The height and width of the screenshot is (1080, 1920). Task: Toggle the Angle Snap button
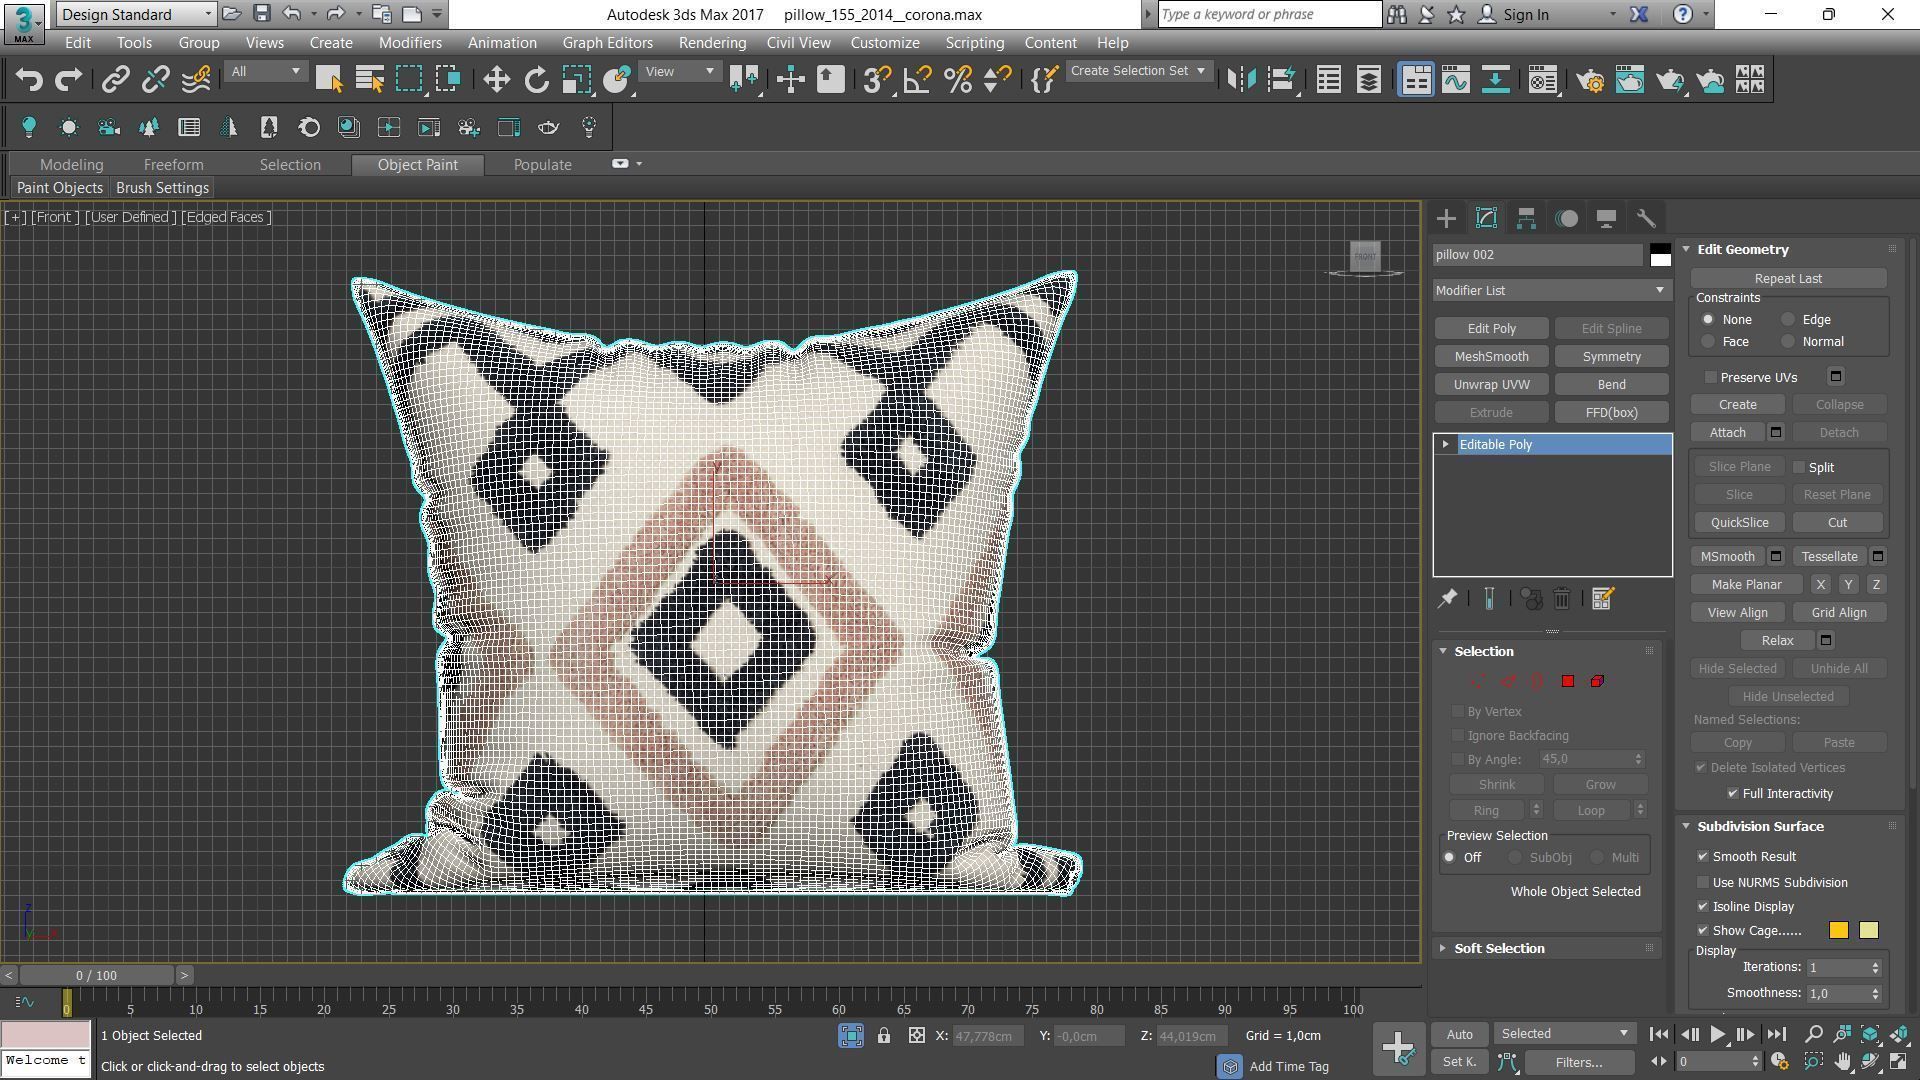[917, 80]
